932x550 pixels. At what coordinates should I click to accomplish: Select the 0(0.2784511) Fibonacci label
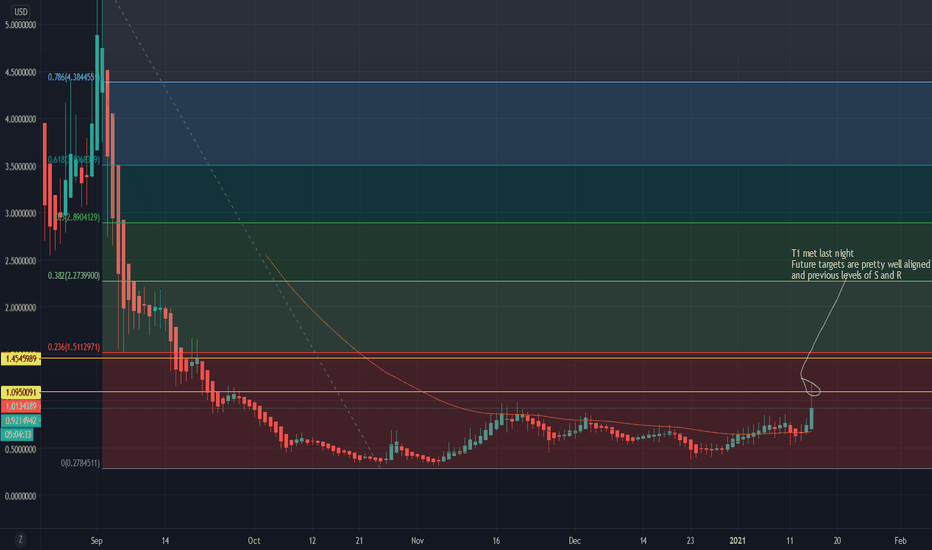point(80,463)
